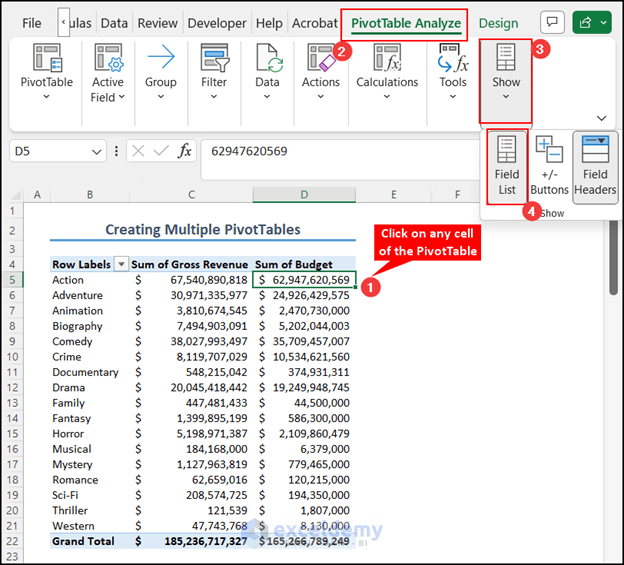Switch to the Design tab
The image size is (624, 565).
pyautogui.click(x=498, y=23)
